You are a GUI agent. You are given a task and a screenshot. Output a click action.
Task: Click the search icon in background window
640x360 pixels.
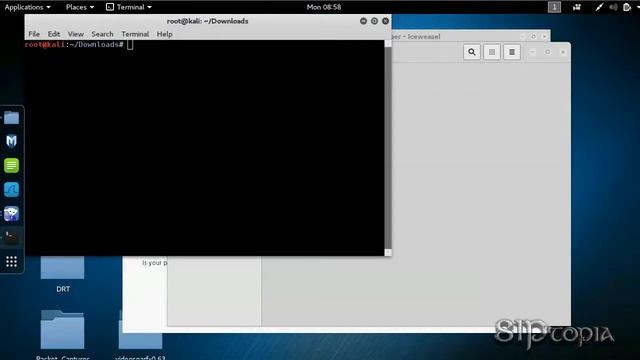472,52
